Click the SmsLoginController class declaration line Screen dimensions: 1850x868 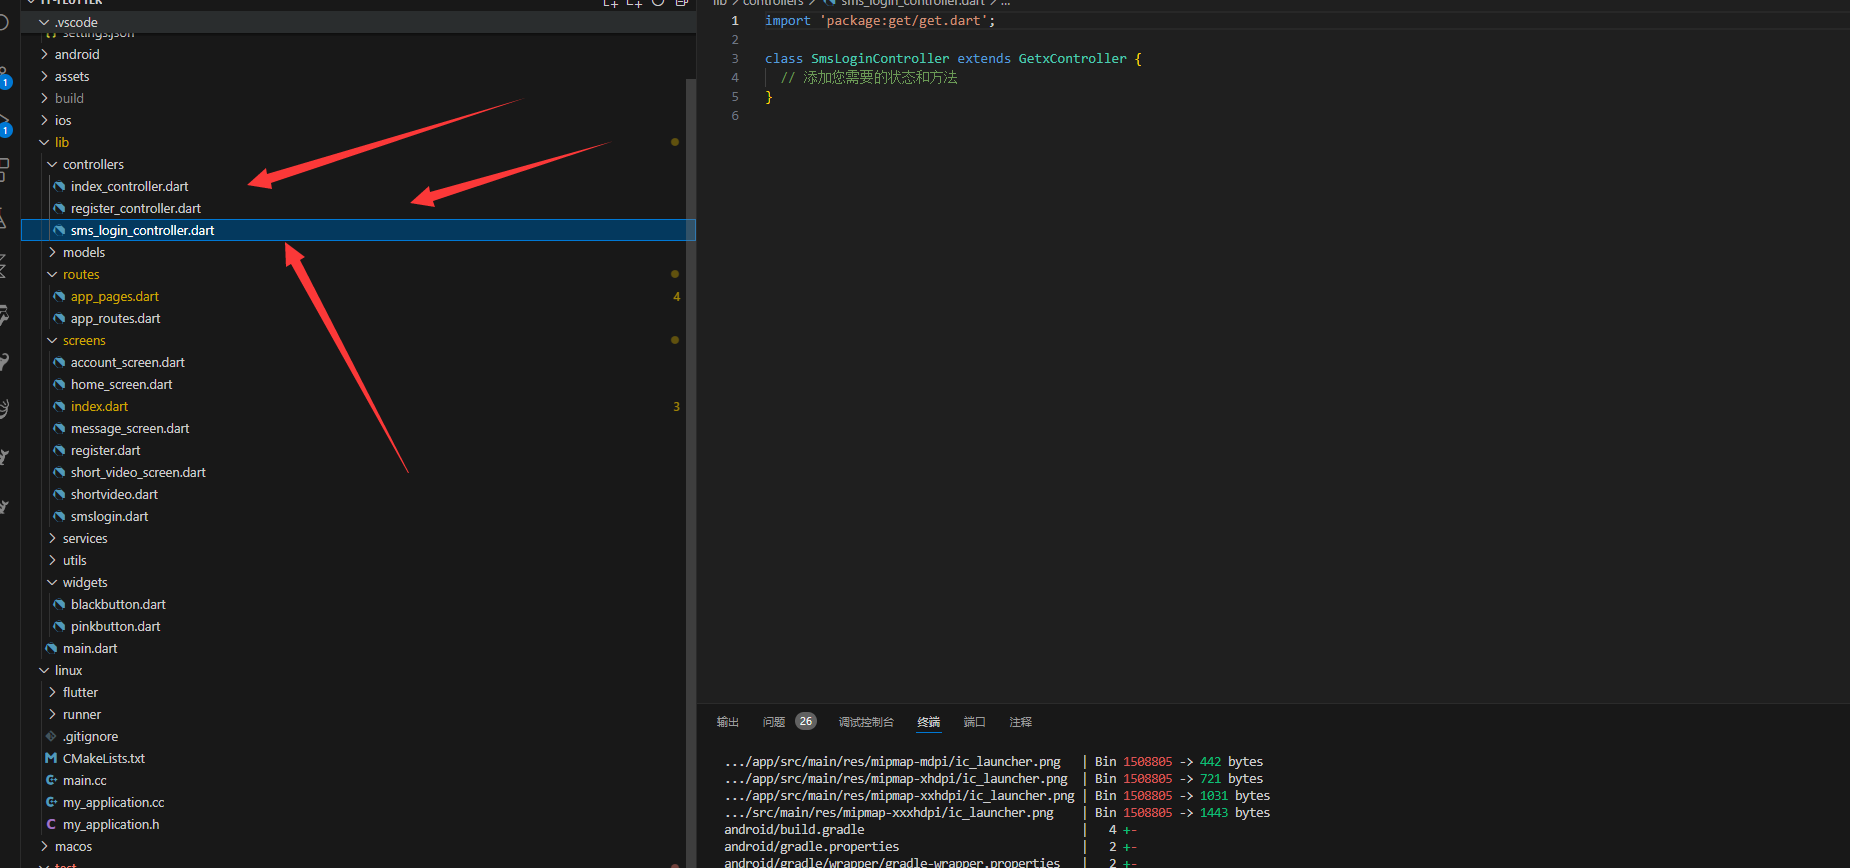coord(953,58)
